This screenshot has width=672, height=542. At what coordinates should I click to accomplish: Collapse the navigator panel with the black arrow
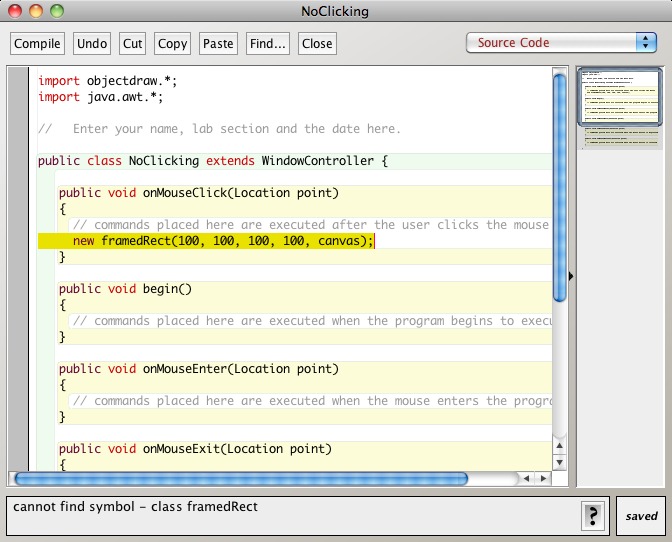coord(571,276)
